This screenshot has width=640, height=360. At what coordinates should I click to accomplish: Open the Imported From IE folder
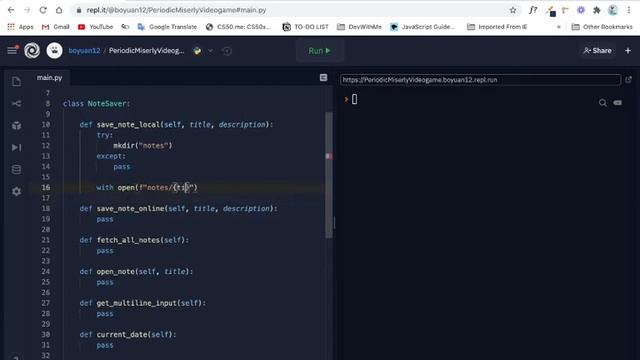(x=497, y=27)
